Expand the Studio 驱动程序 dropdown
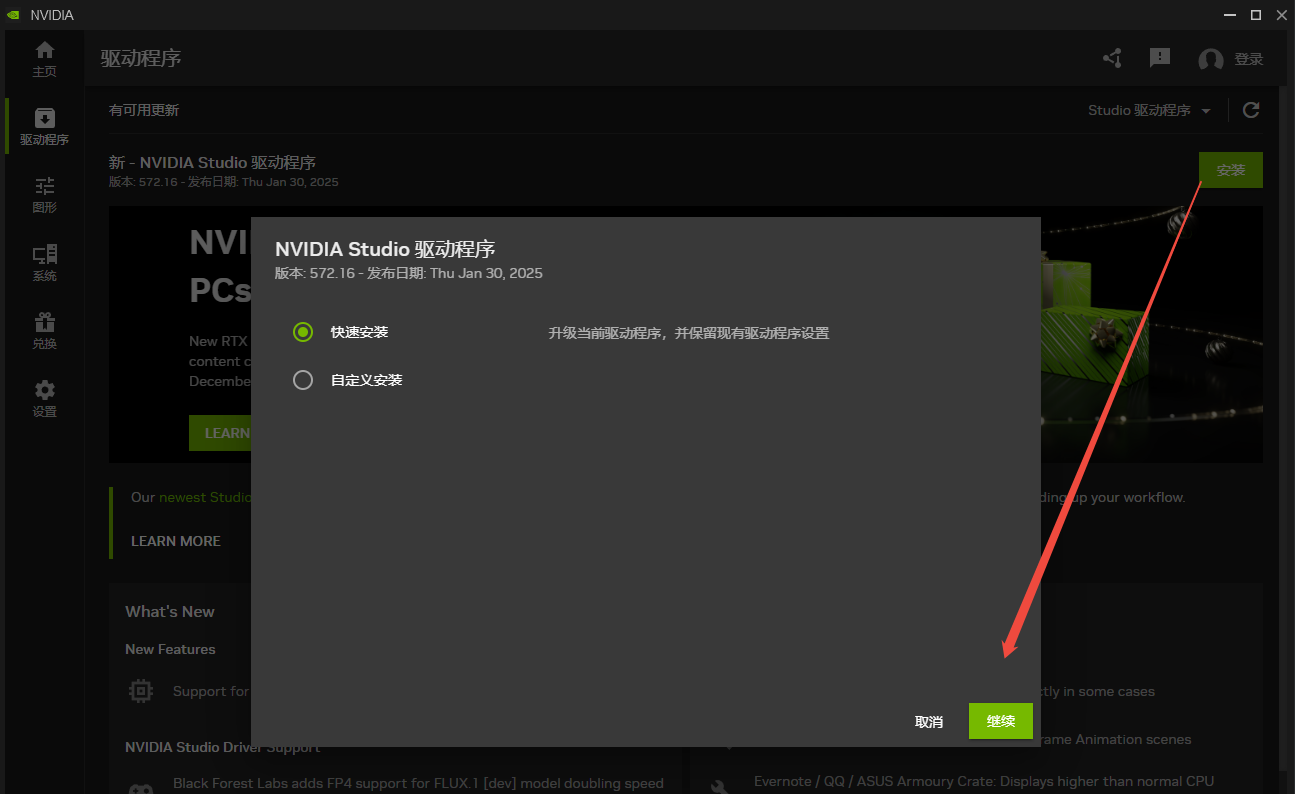Screen dimensions: 1295x794 point(1150,110)
